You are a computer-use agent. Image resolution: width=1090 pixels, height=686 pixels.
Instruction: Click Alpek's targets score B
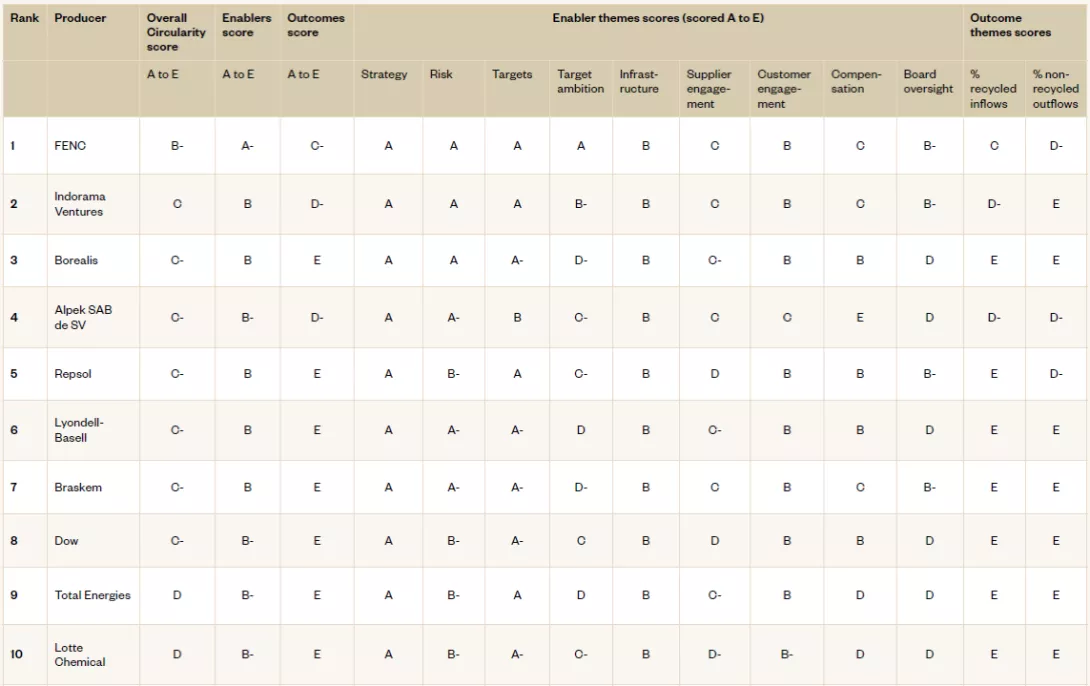coord(517,318)
